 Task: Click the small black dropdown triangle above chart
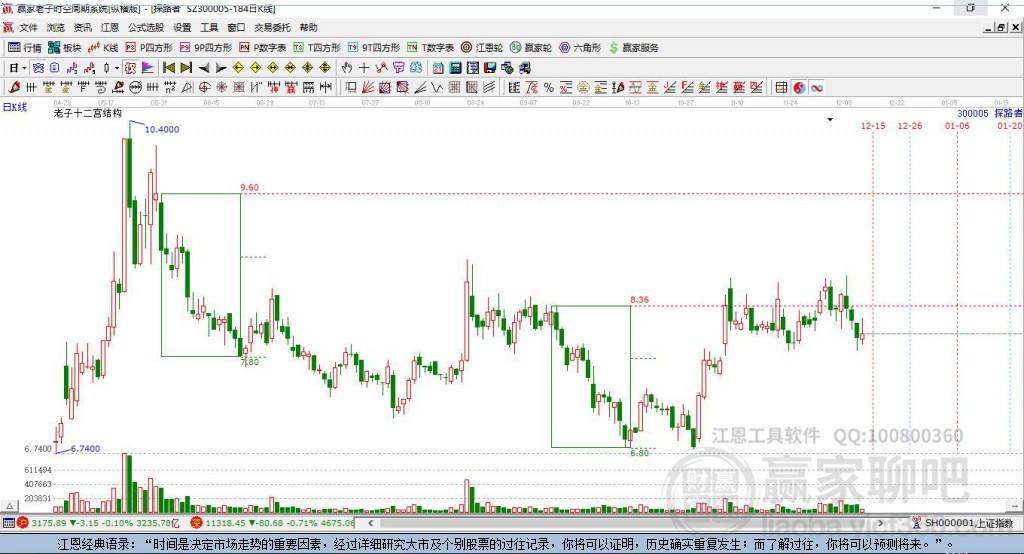829,120
